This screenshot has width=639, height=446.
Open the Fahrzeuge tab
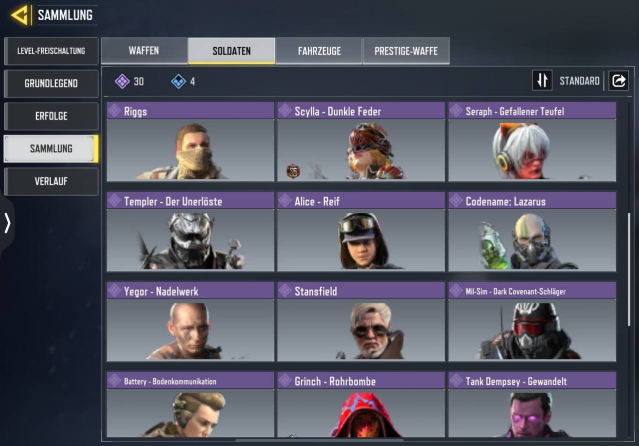pos(319,51)
